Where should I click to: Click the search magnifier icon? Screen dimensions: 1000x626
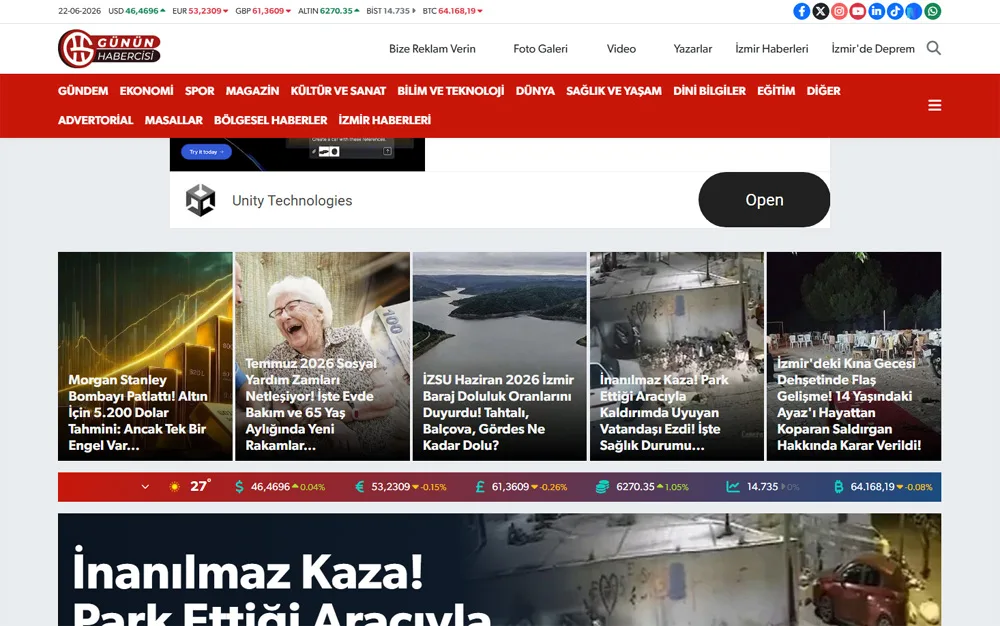(x=934, y=48)
